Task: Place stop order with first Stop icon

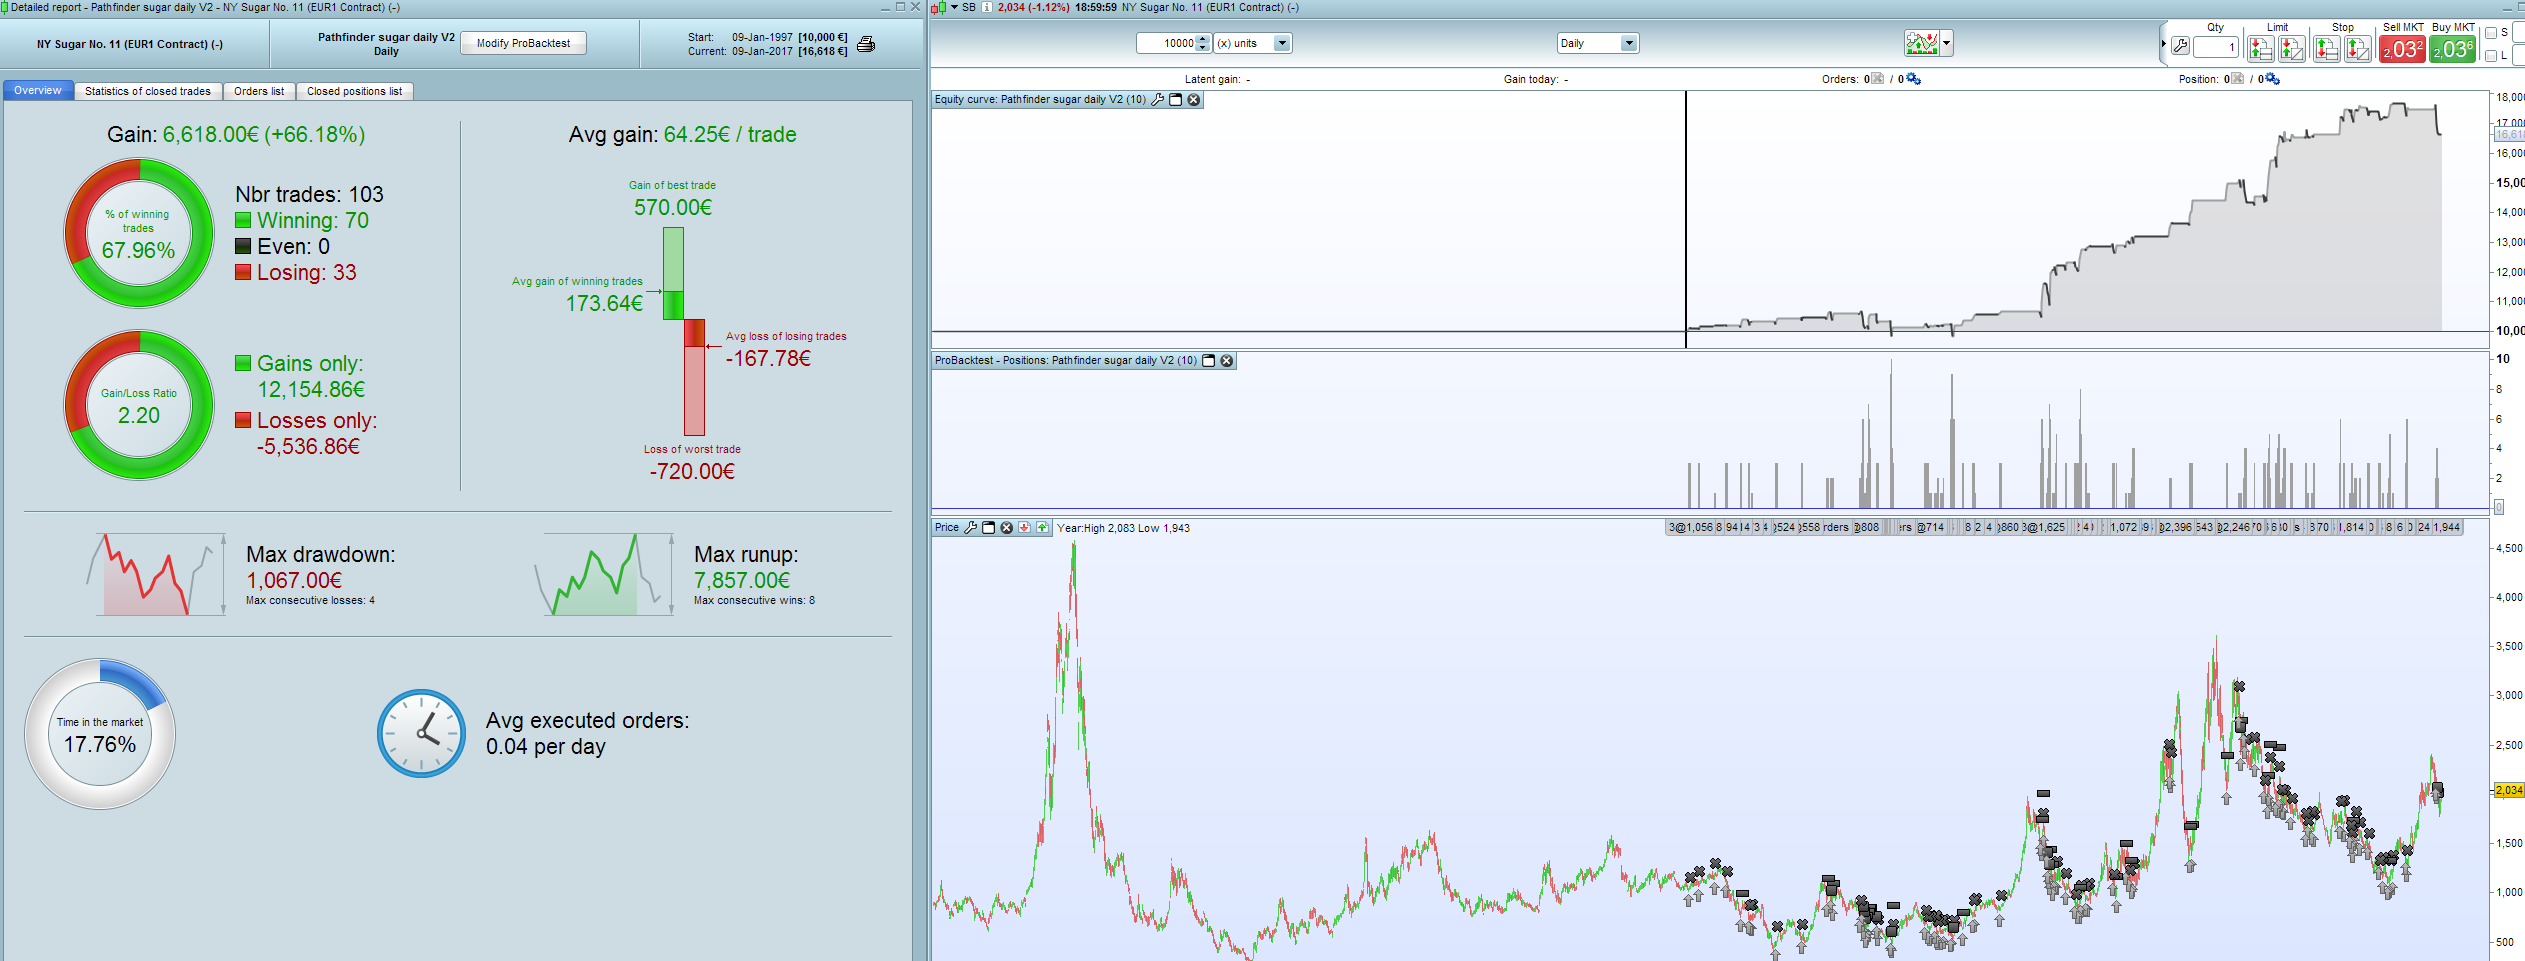Action: 2326,48
